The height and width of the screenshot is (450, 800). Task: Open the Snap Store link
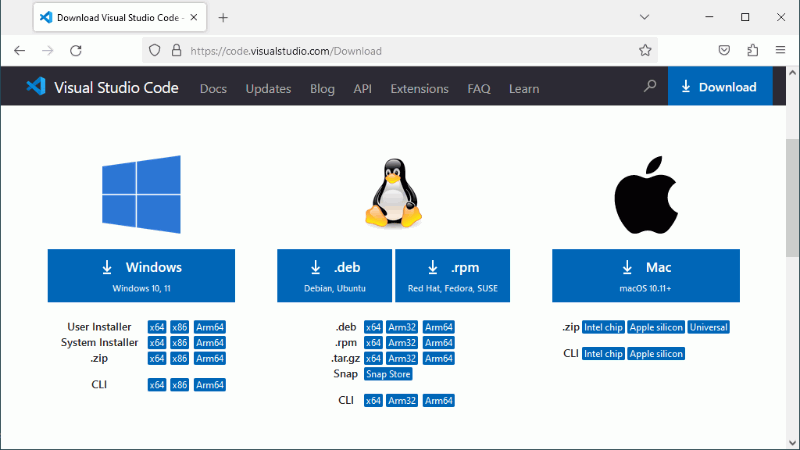coord(388,374)
